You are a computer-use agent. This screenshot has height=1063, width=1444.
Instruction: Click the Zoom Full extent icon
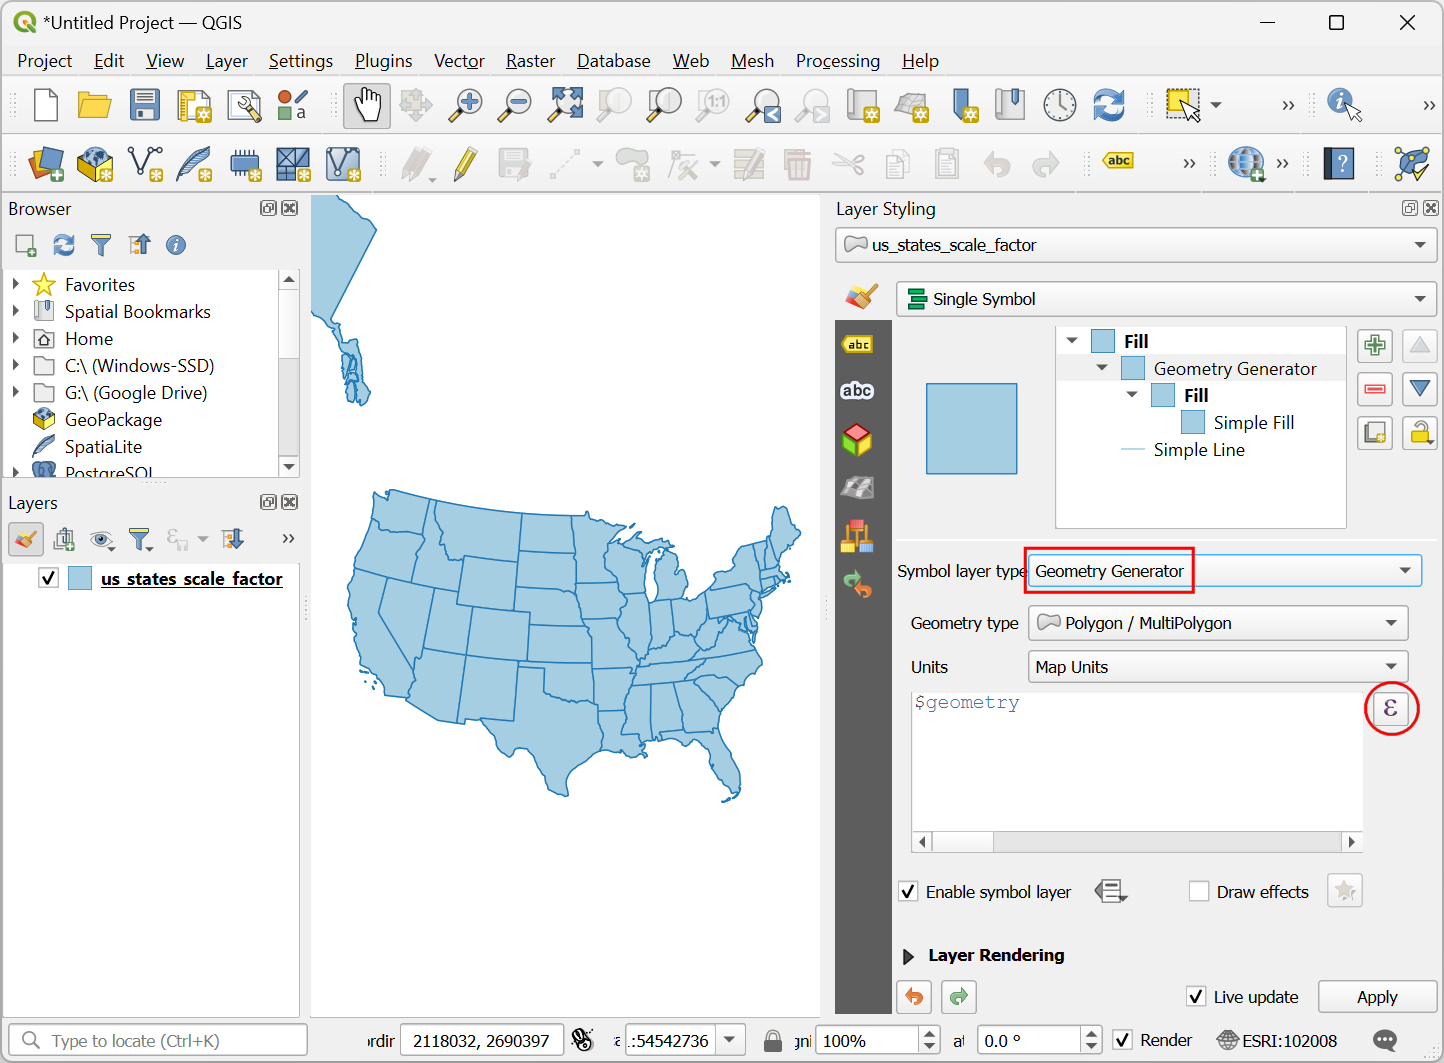[565, 105]
